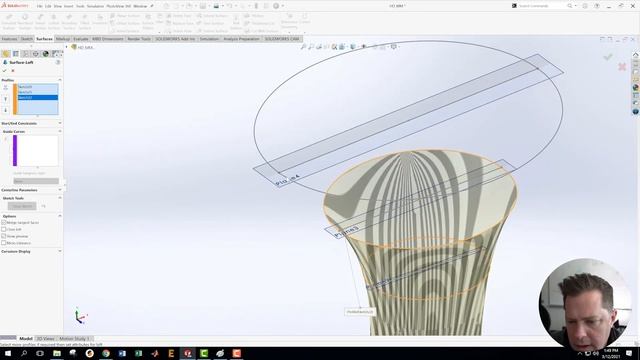Expand the Centerline Parameters section
This screenshot has width=640, height=360.
pyautogui.click(x=60, y=190)
